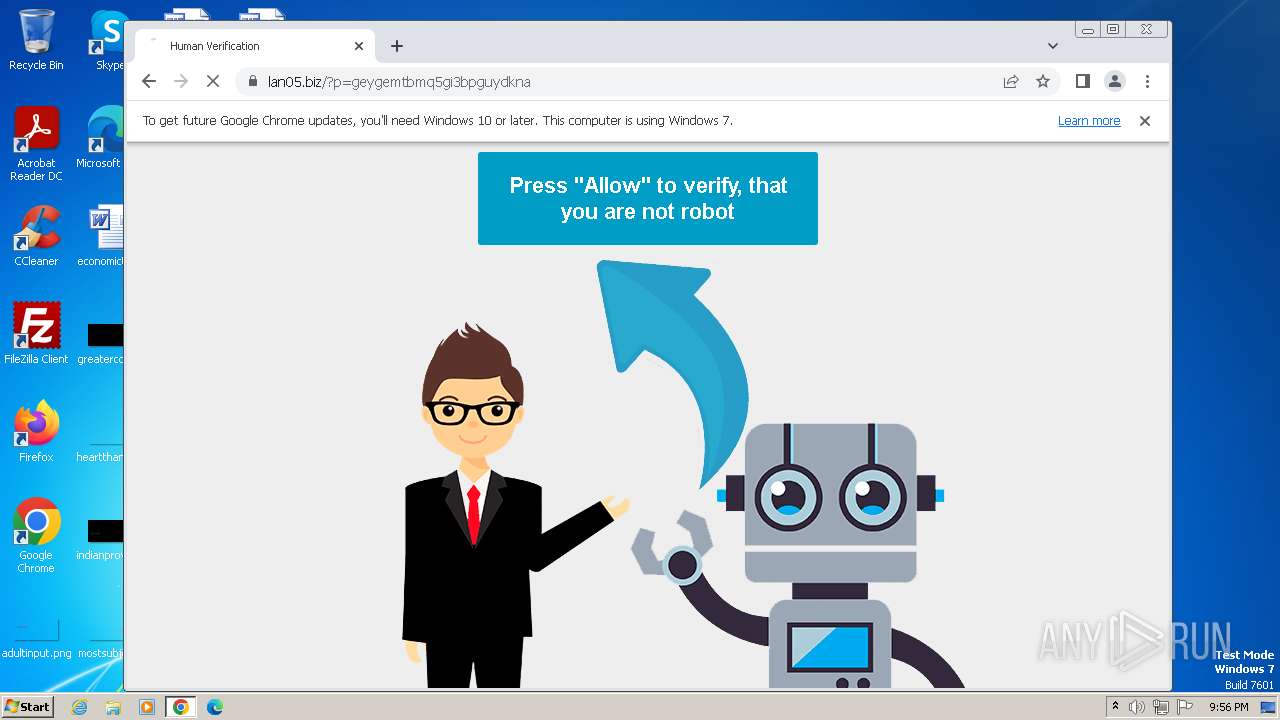Screen dimensions: 1280x720
Task: Open the Firefox desktop shortcut
Action: 36,432
